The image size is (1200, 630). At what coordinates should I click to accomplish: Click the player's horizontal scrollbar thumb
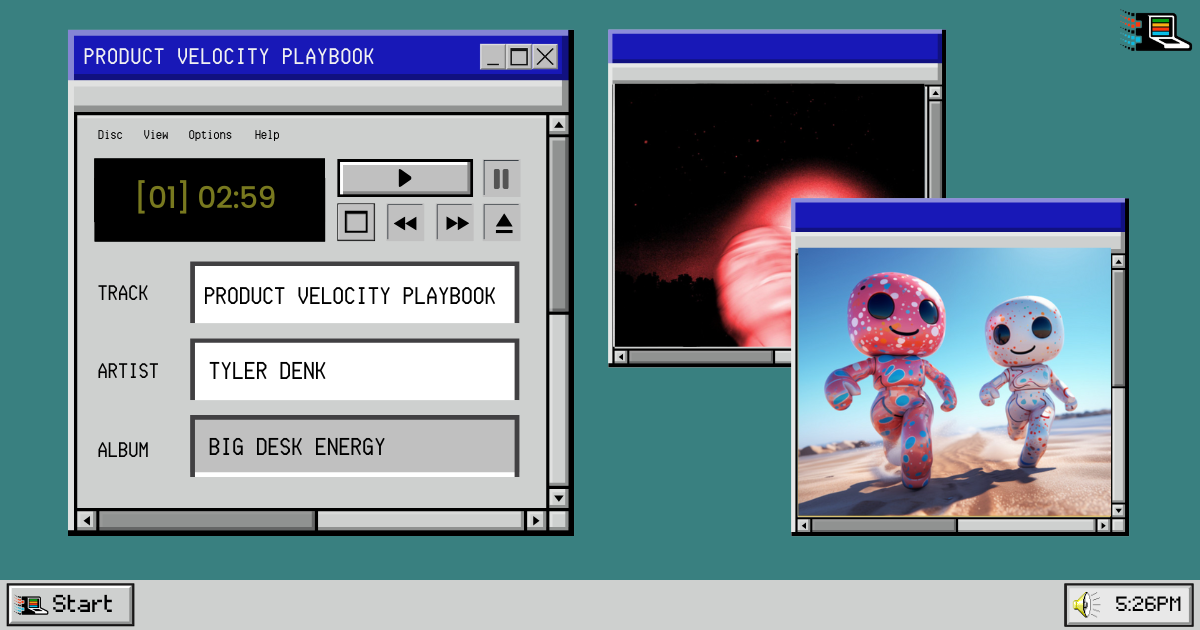pos(207,520)
